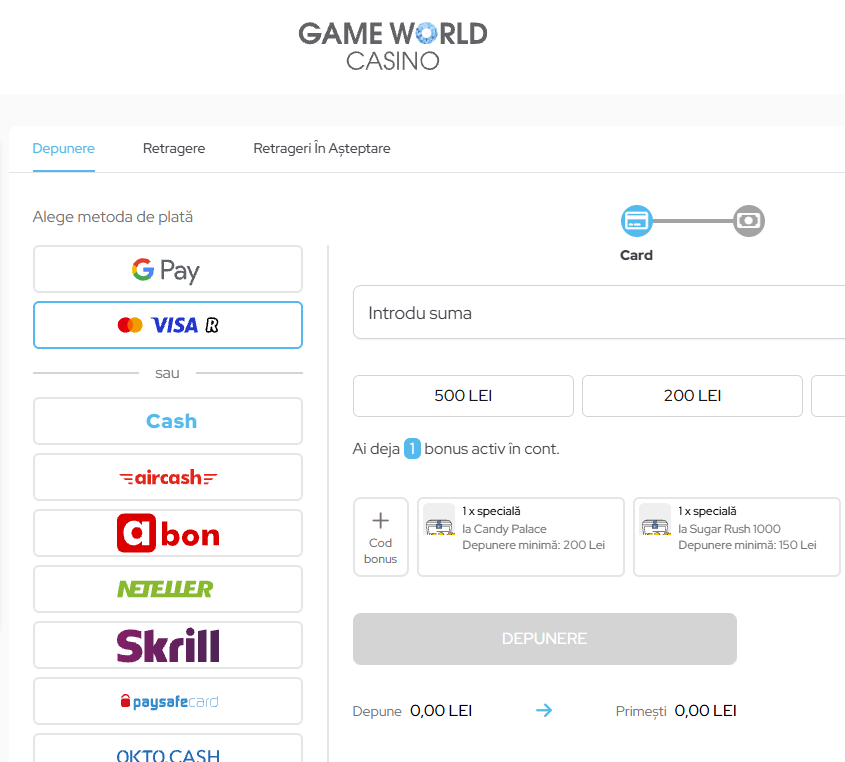Screen dimensions: 845x762
Task: Click the Depune 0,00 LEI value
Action: (441, 711)
